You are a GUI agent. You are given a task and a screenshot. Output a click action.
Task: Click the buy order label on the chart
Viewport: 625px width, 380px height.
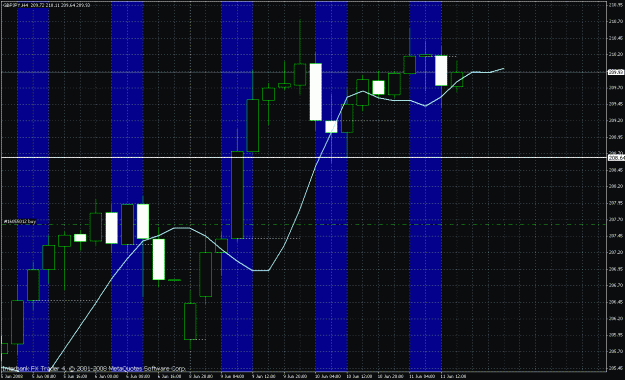[x=20, y=221]
